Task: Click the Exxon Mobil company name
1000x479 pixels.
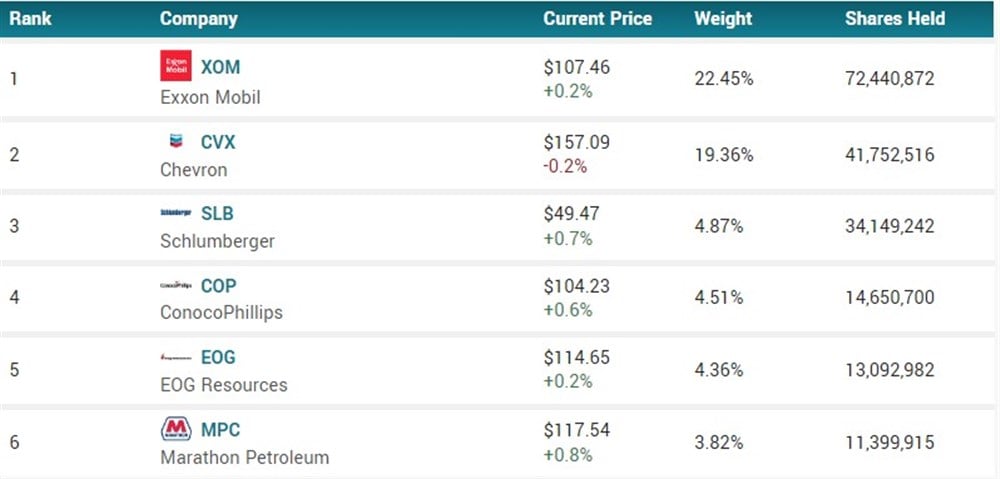Action: click(x=210, y=98)
